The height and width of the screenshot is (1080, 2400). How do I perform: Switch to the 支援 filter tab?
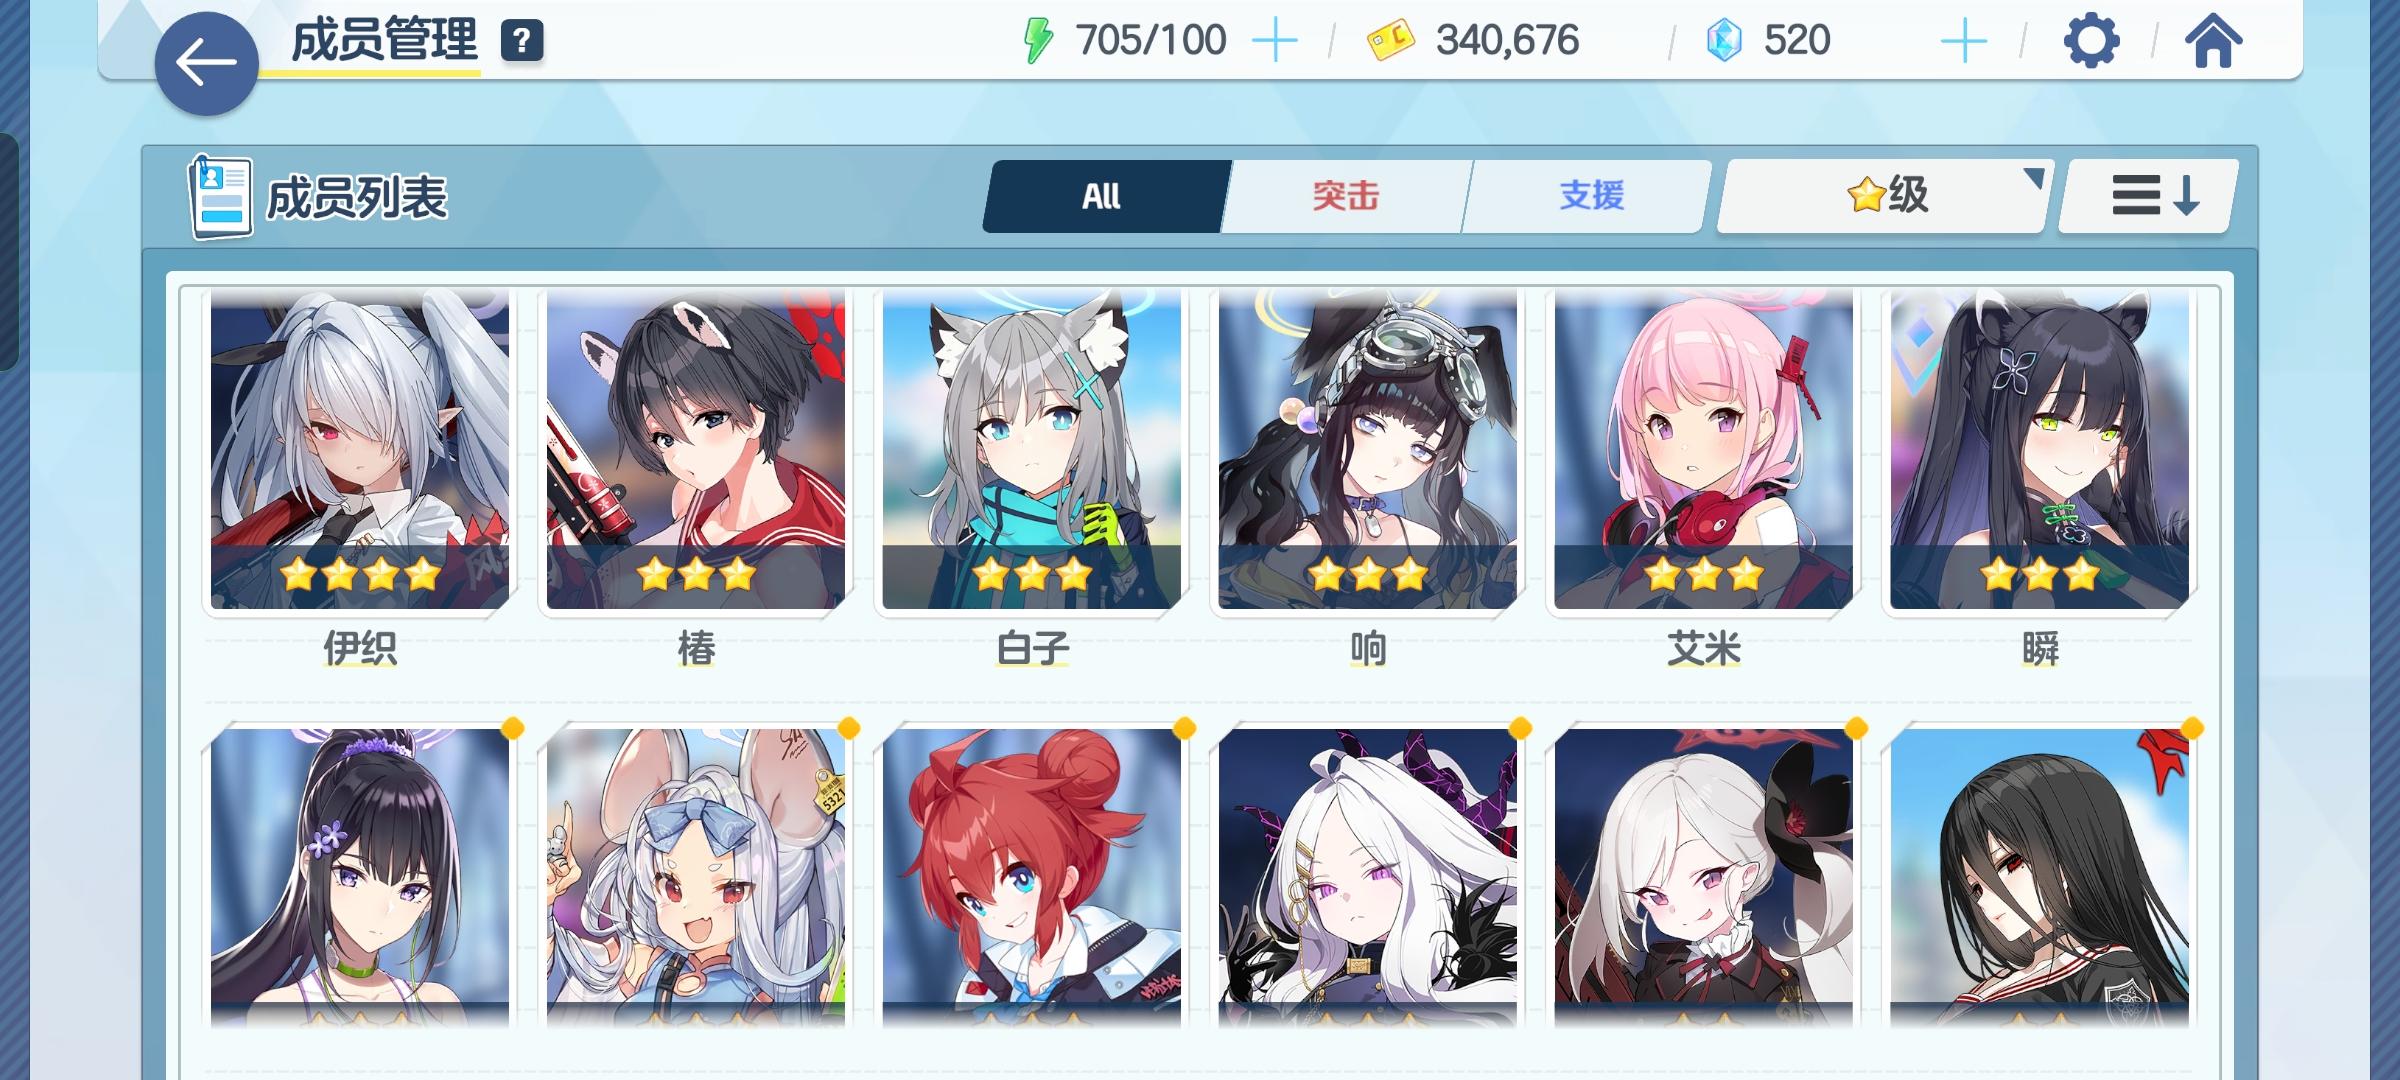click(x=1590, y=196)
